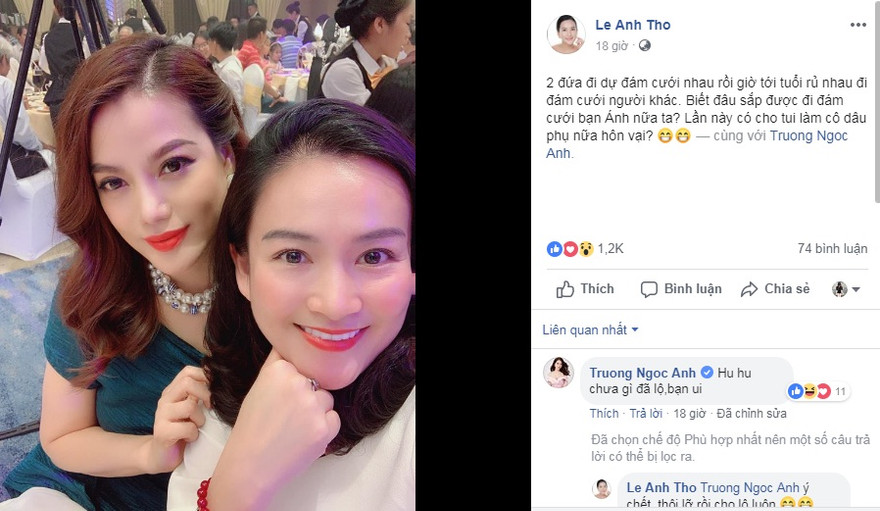This screenshot has width=880, height=511.
Task: Open the 18 giờ post timestamp
Action: [x=612, y=46]
